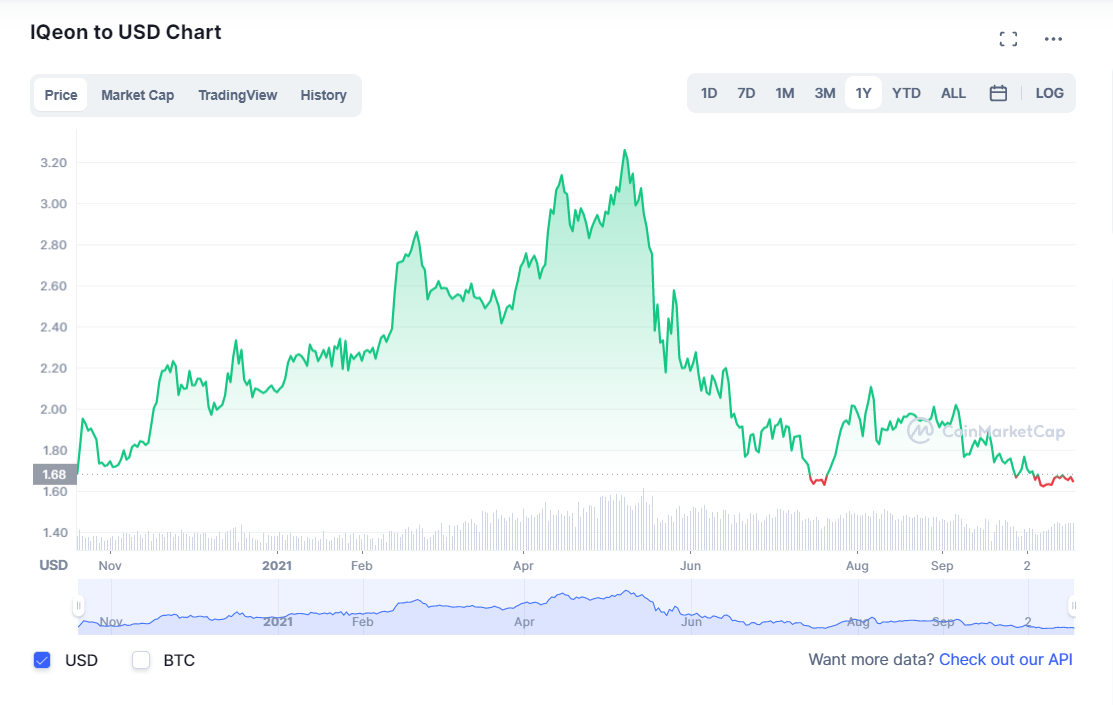This screenshot has width=1113, height=705.
Task: Select the 3M time range
Action: [825, 93]
